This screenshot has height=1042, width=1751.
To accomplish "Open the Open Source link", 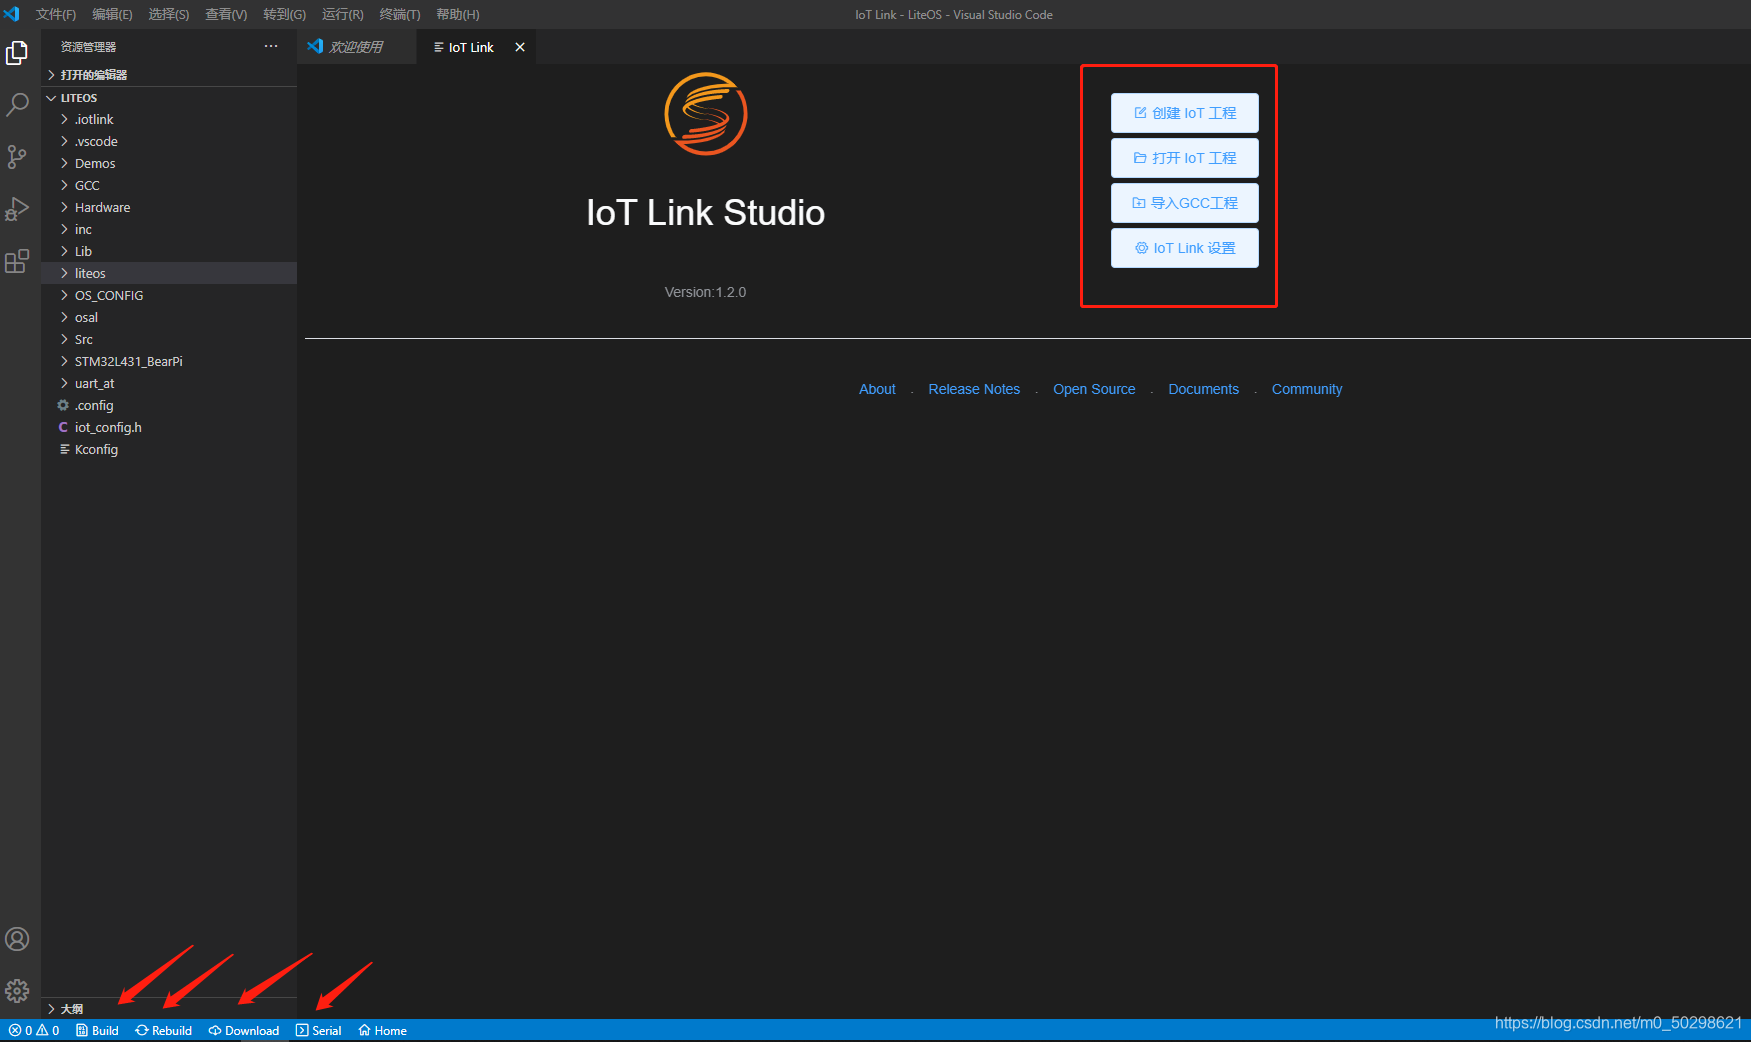I will pos(1094,389).
